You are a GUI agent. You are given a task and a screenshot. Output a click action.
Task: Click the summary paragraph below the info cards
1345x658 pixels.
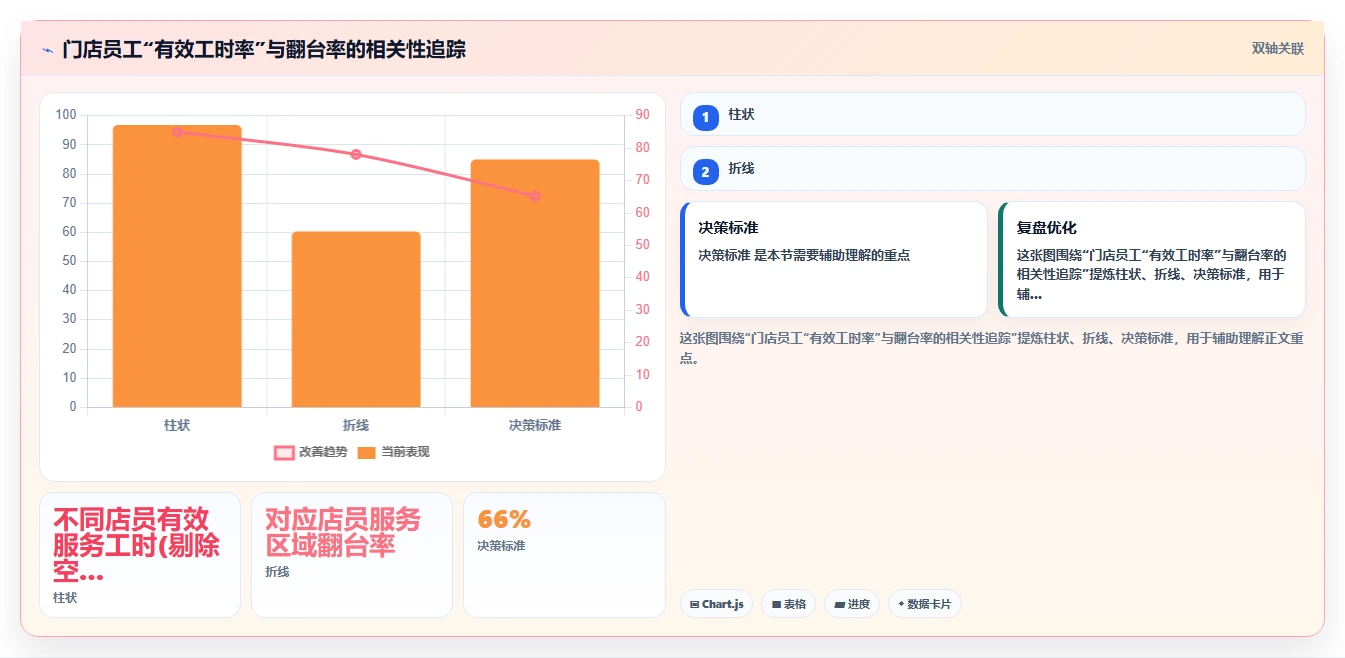(991, 348)
